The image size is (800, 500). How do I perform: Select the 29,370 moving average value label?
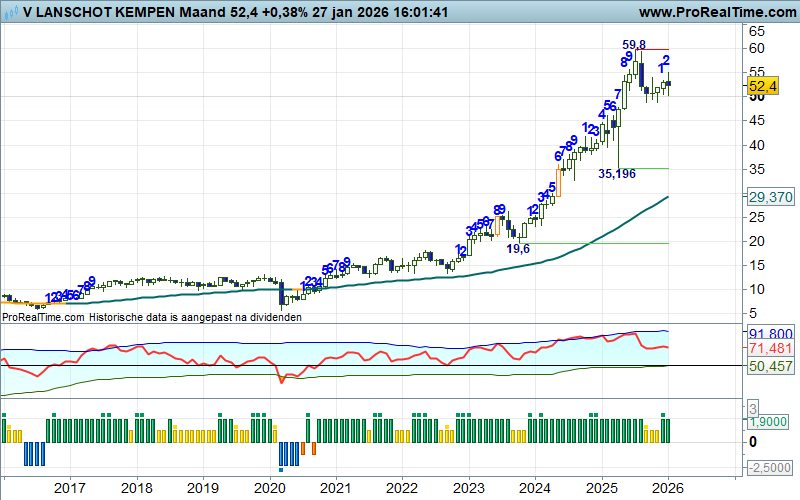(770, 198)
